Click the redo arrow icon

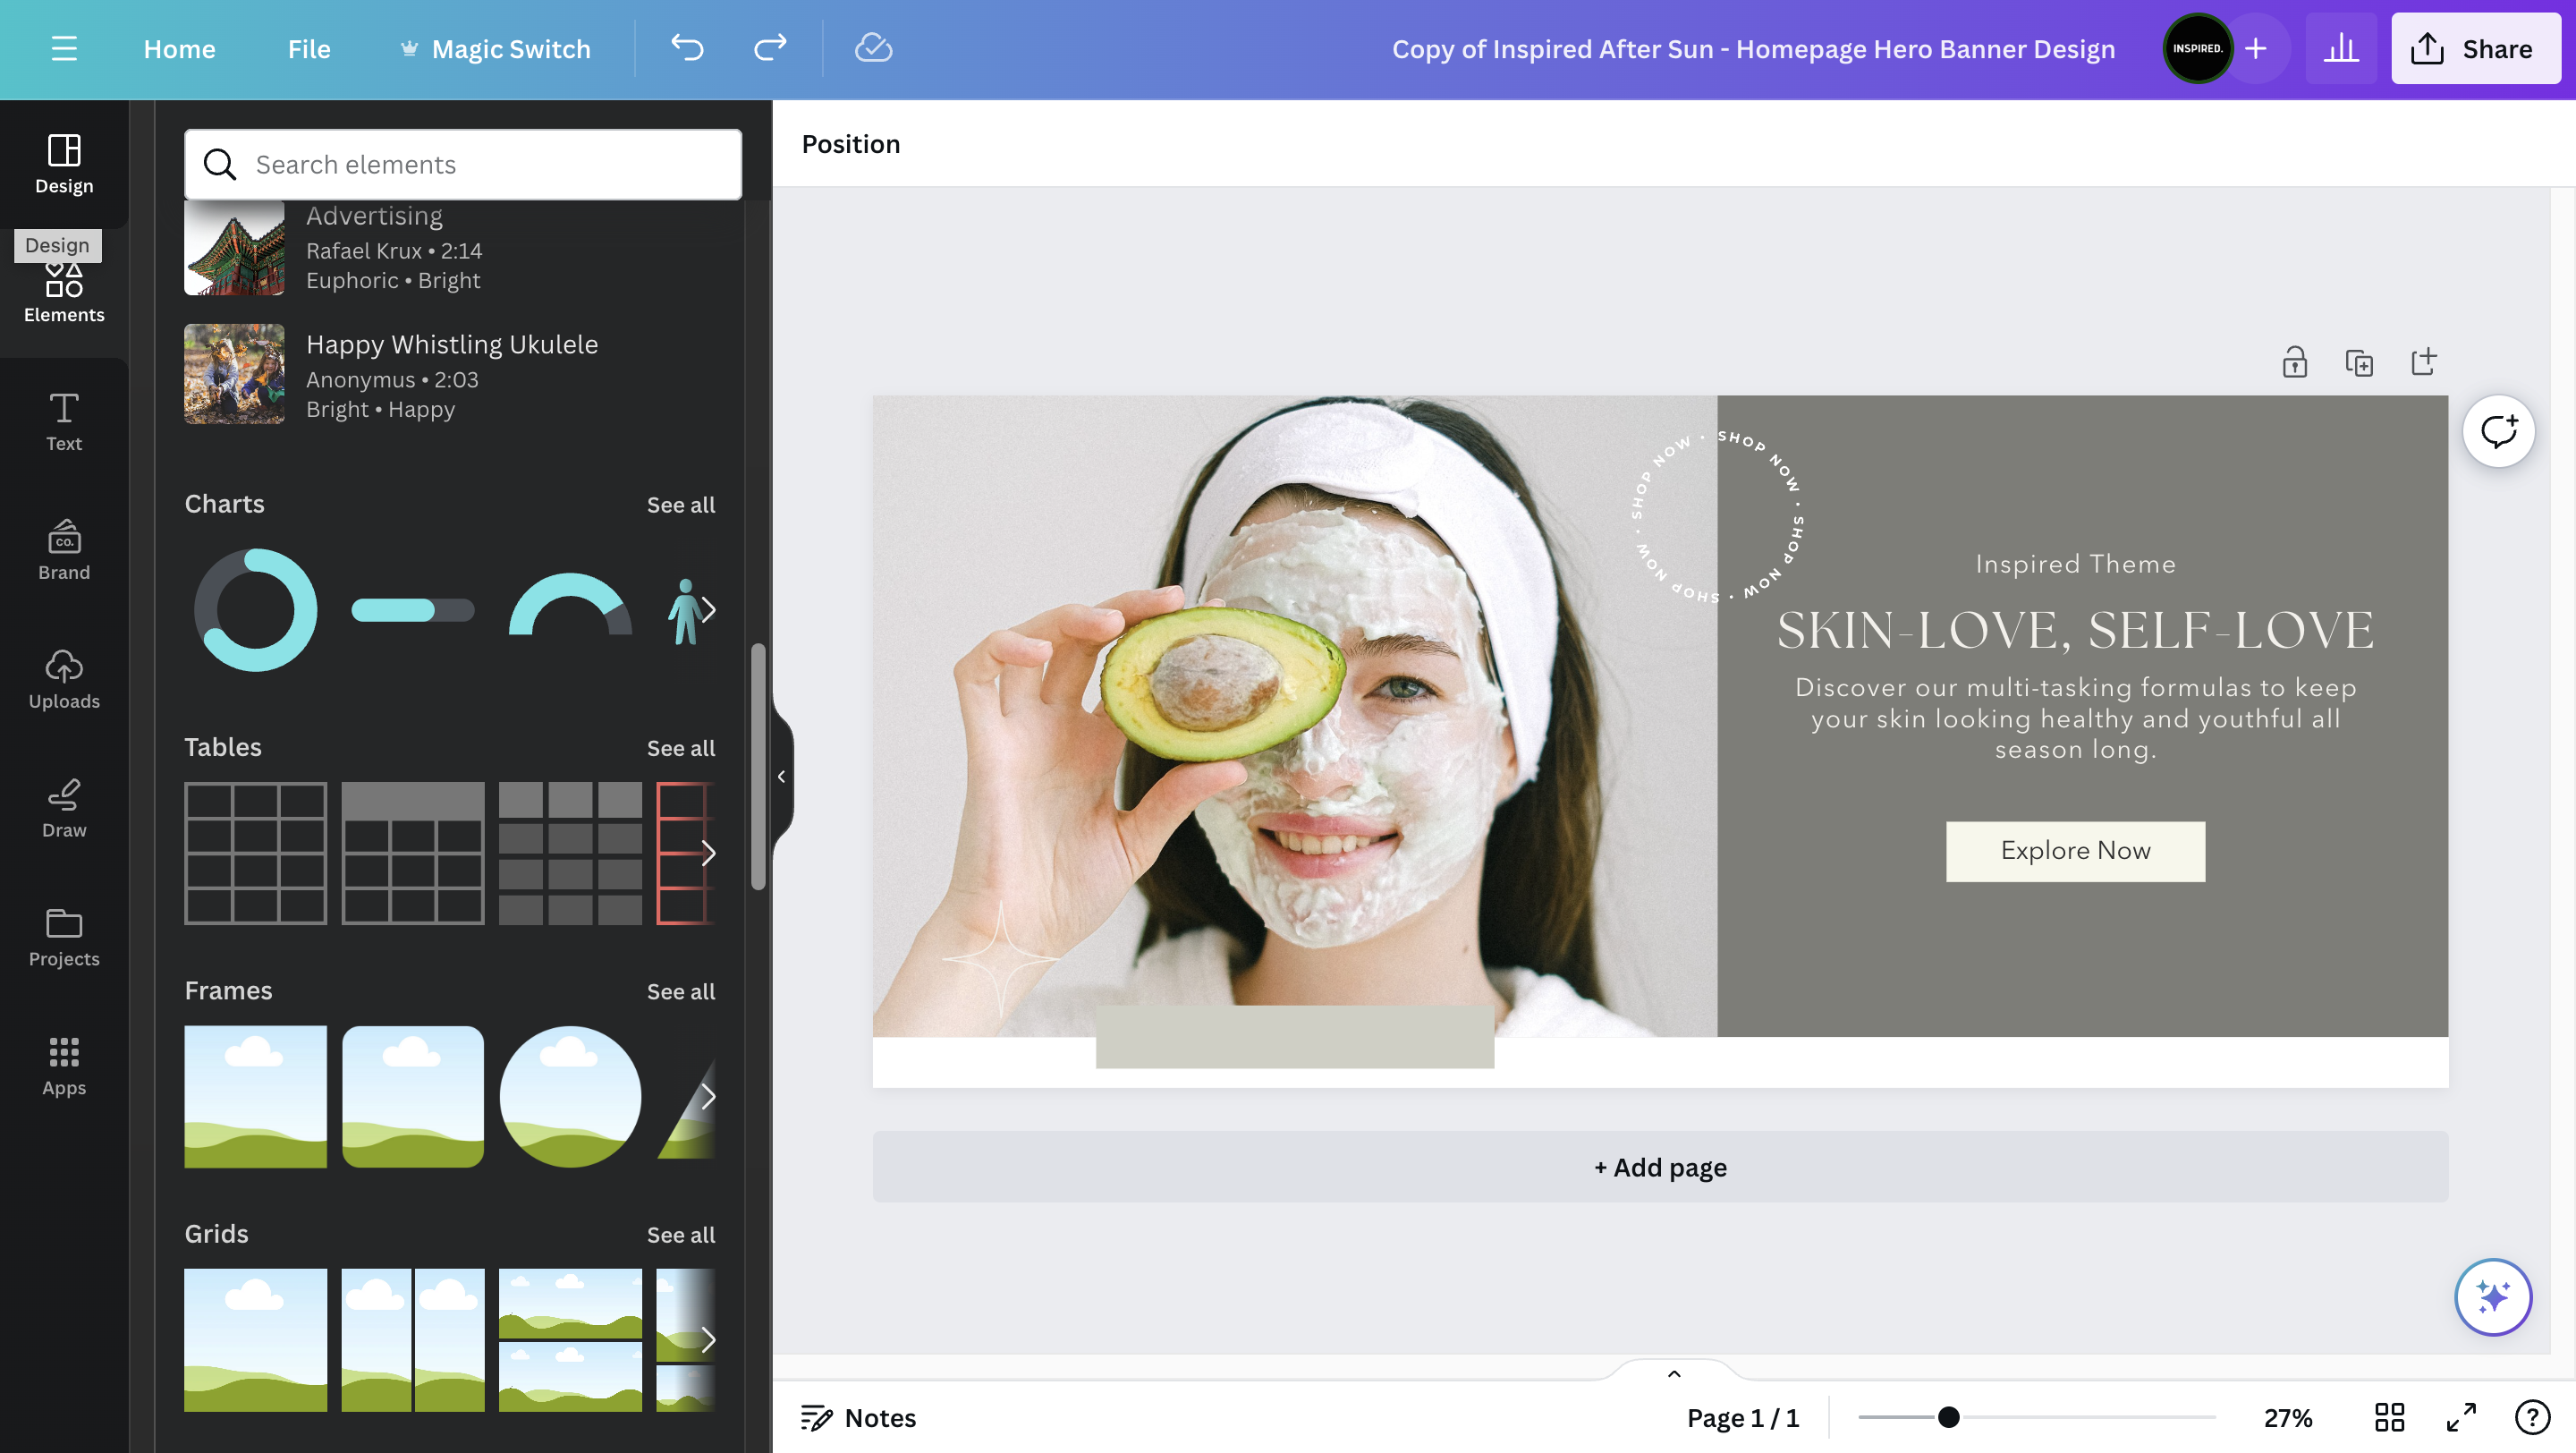click(769, 48)
